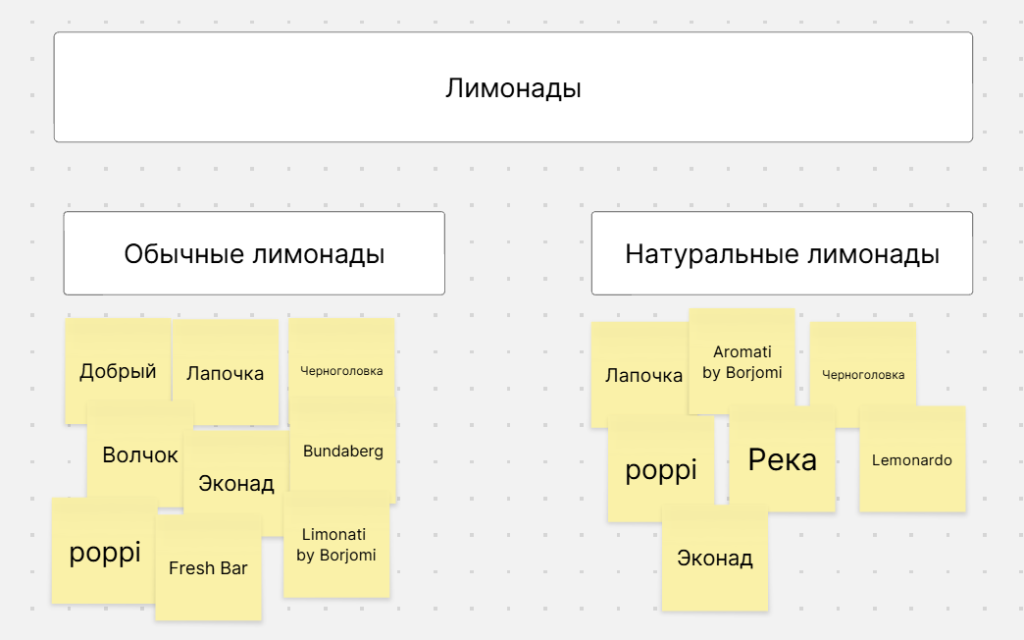Select the top "Лимонады" title box

click(512, 88)
